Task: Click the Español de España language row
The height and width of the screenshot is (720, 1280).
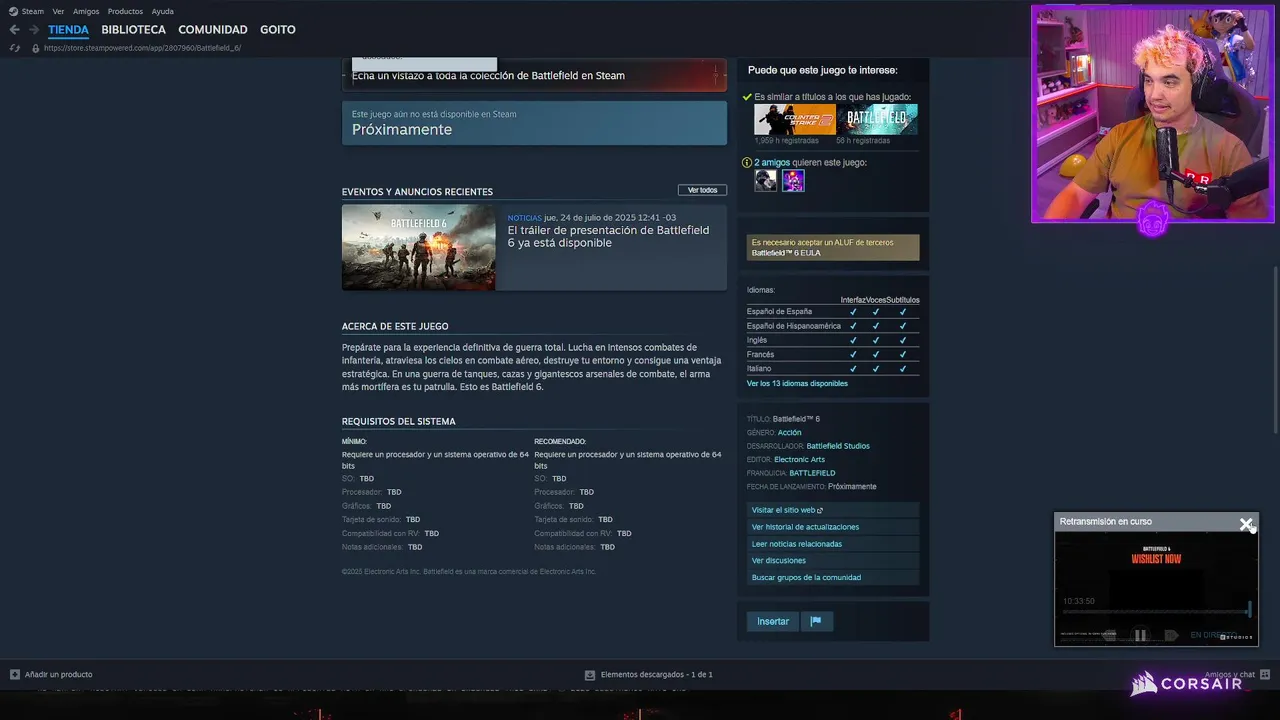Action: pyautogui.click(x=832, y=311)
